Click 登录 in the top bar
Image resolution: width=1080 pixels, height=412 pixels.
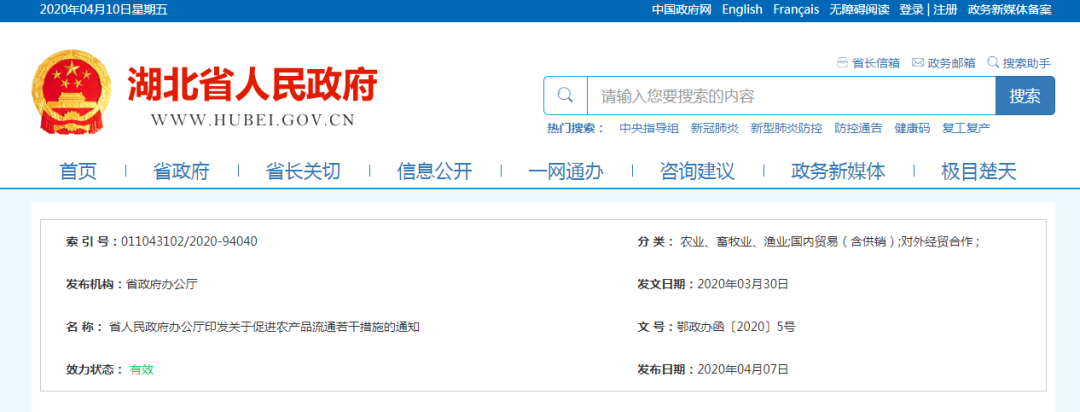(x=912, y=10)
